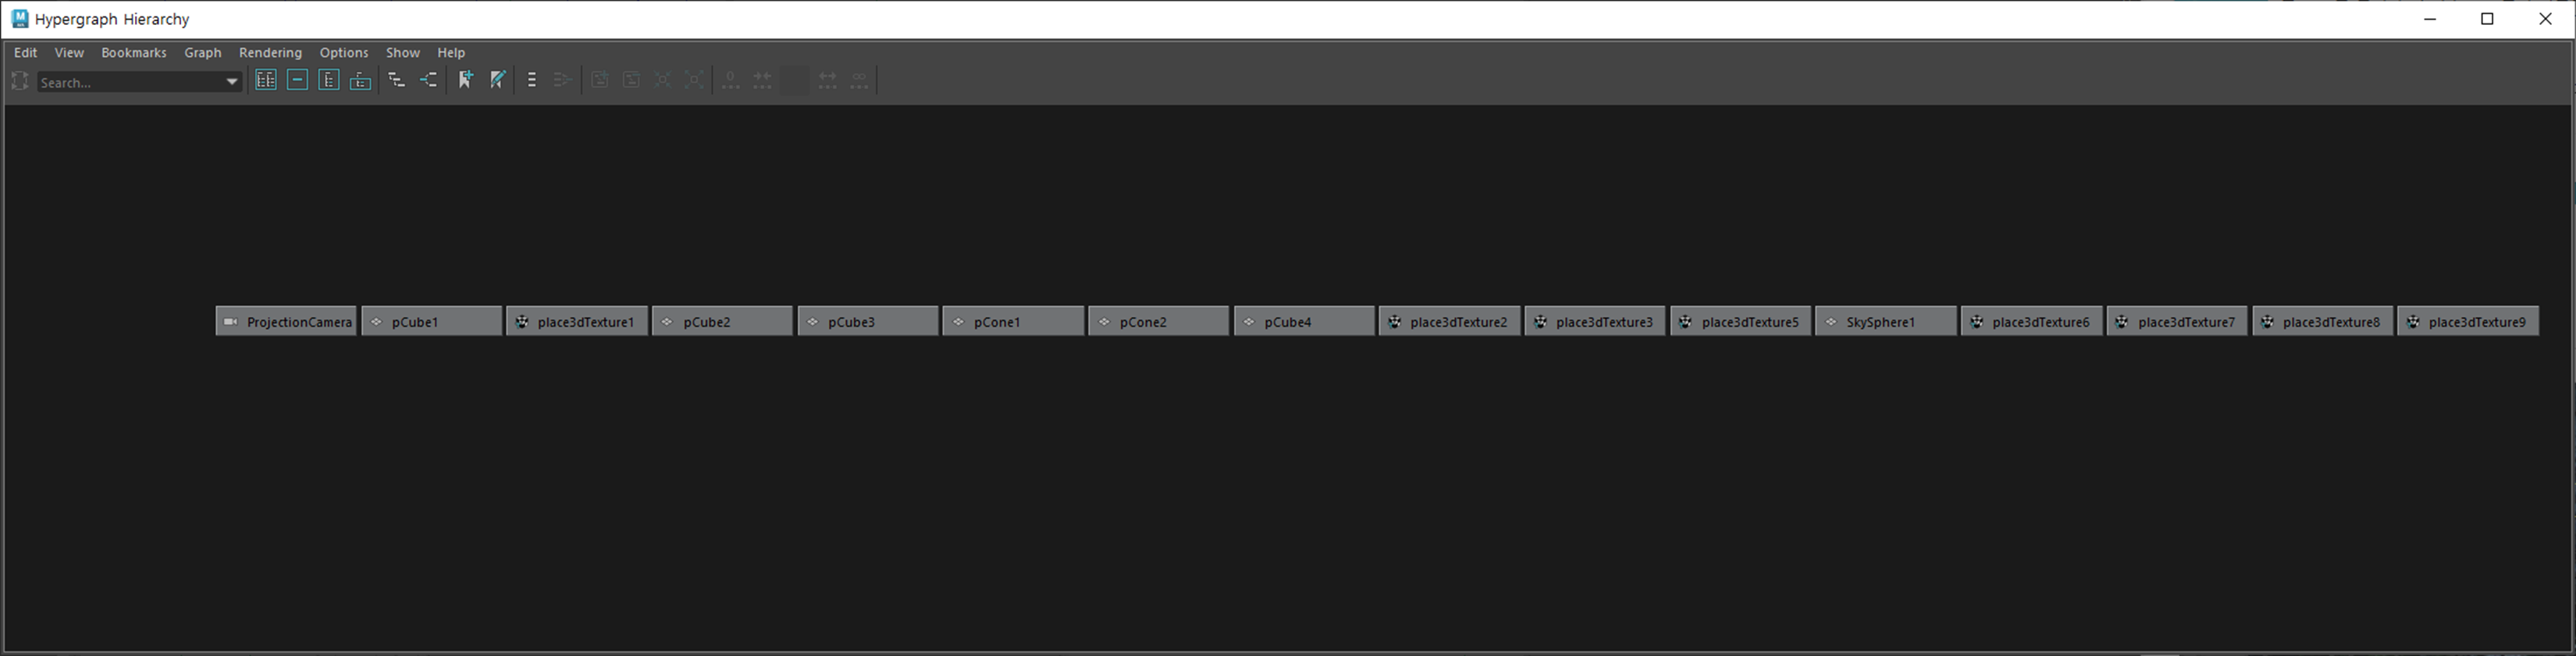Screen dimensions: 2576x656
Task: Minimize the Hypergraph Hierarchy window
Action: click(x=2430, y=19)
